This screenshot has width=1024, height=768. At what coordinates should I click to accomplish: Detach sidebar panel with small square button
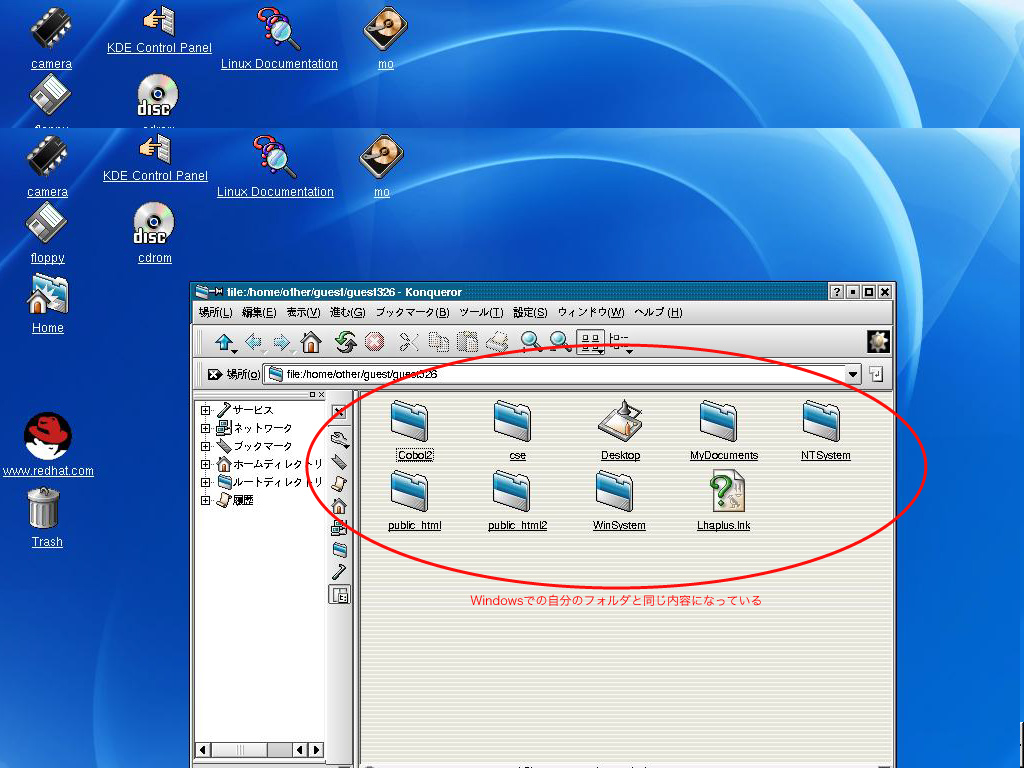coord(312,394)
